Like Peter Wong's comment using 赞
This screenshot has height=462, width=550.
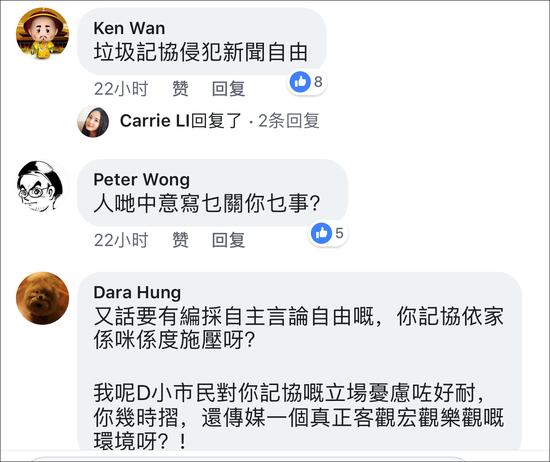[180, 240]
